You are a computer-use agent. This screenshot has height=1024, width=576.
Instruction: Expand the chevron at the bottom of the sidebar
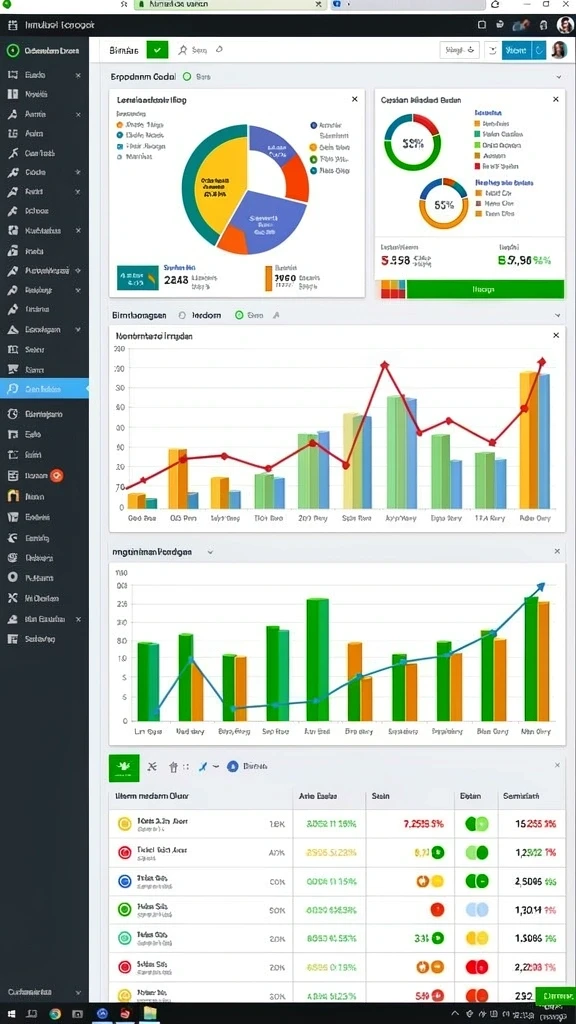tap(78, 992)
